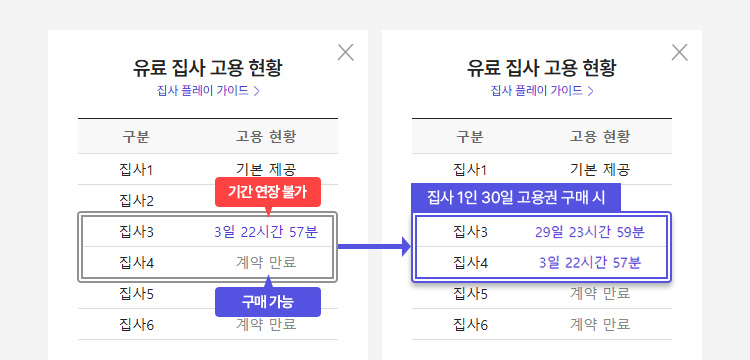Click chevron next to left 집사 플레이 가이드

256,91
